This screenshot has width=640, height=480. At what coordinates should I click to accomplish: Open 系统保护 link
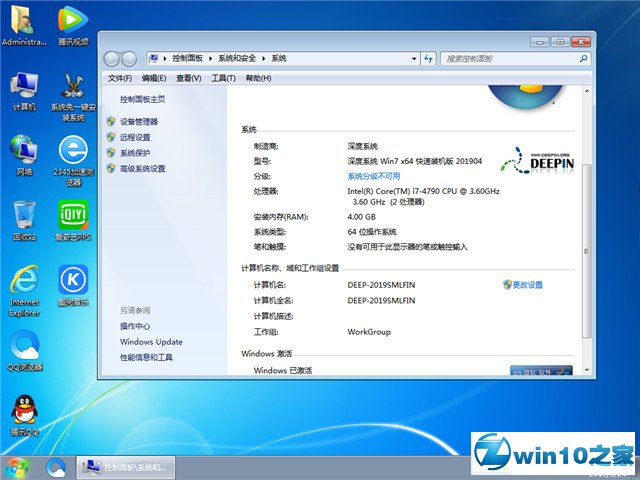point(135,153)
